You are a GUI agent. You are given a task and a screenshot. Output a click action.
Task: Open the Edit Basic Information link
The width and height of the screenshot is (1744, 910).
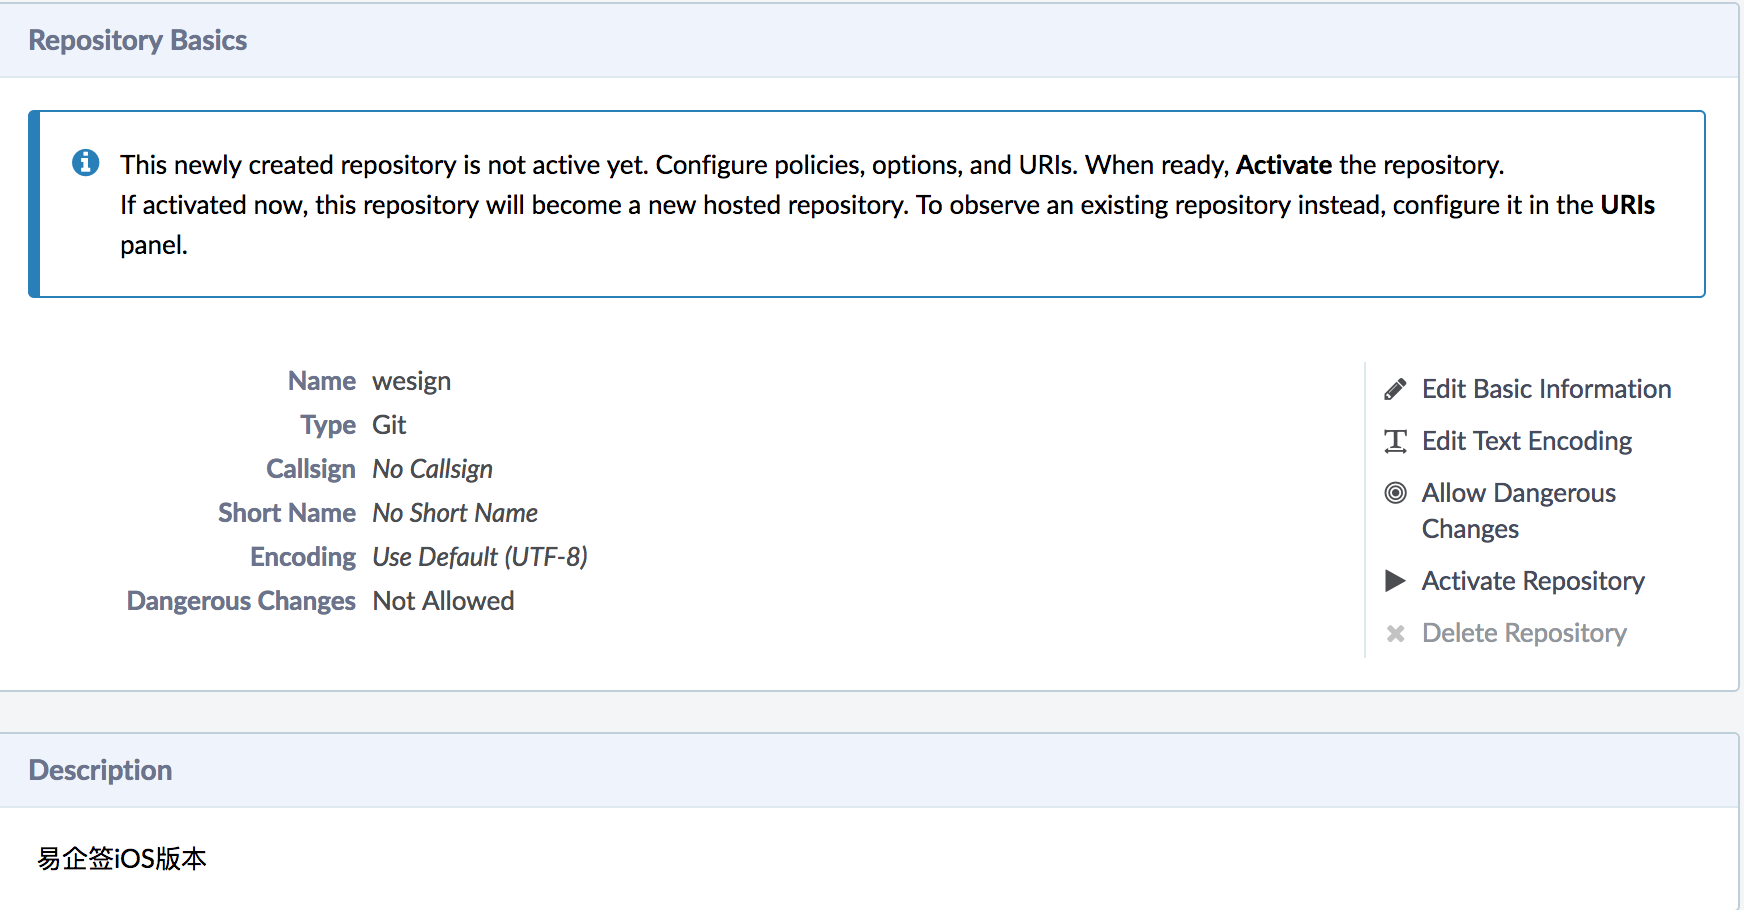1546,389
